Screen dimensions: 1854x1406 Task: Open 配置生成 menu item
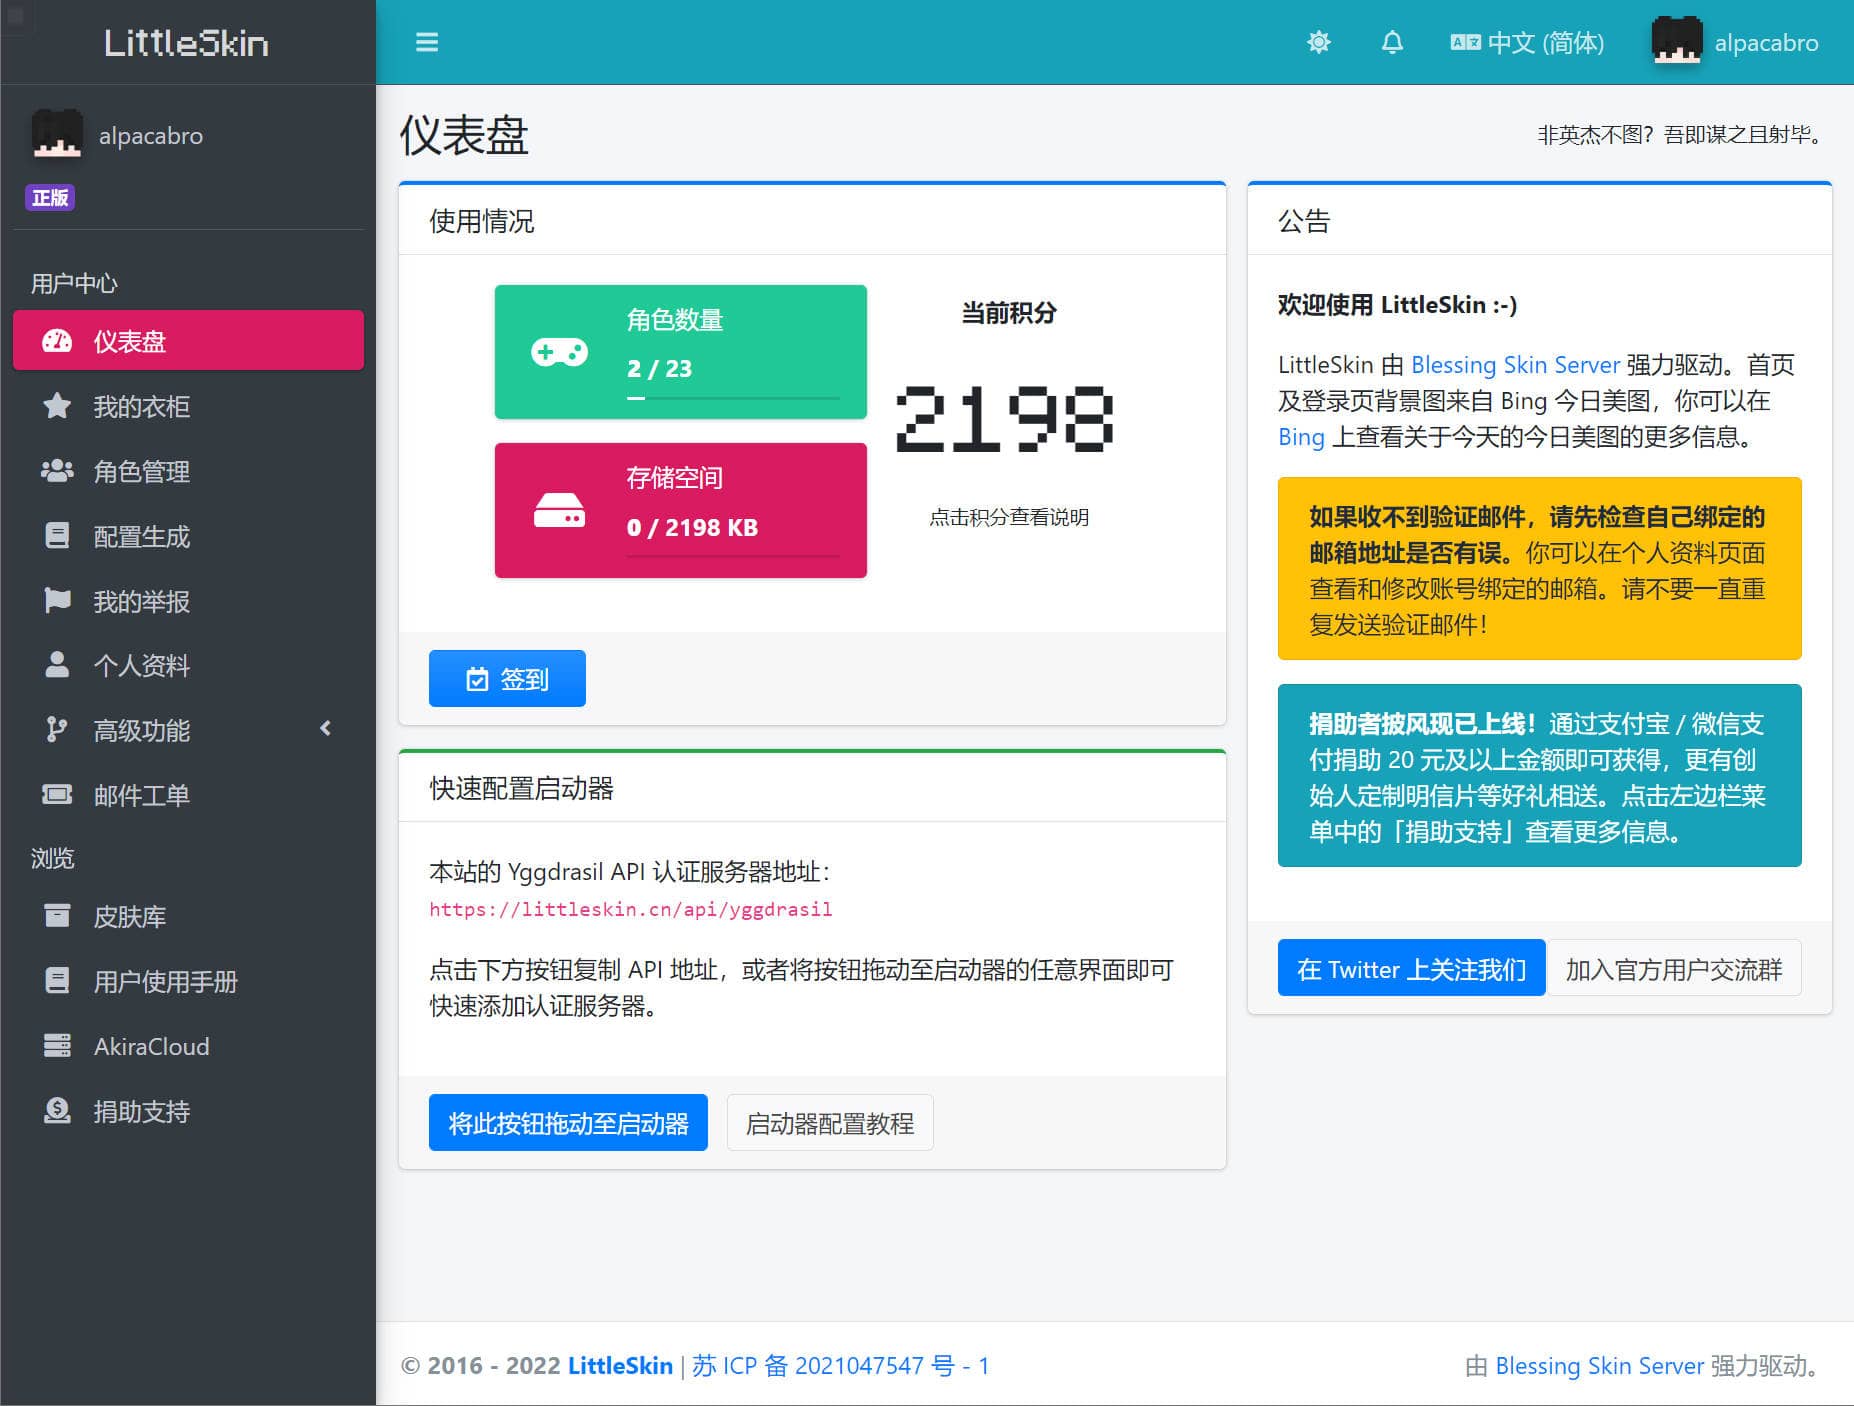188,536
